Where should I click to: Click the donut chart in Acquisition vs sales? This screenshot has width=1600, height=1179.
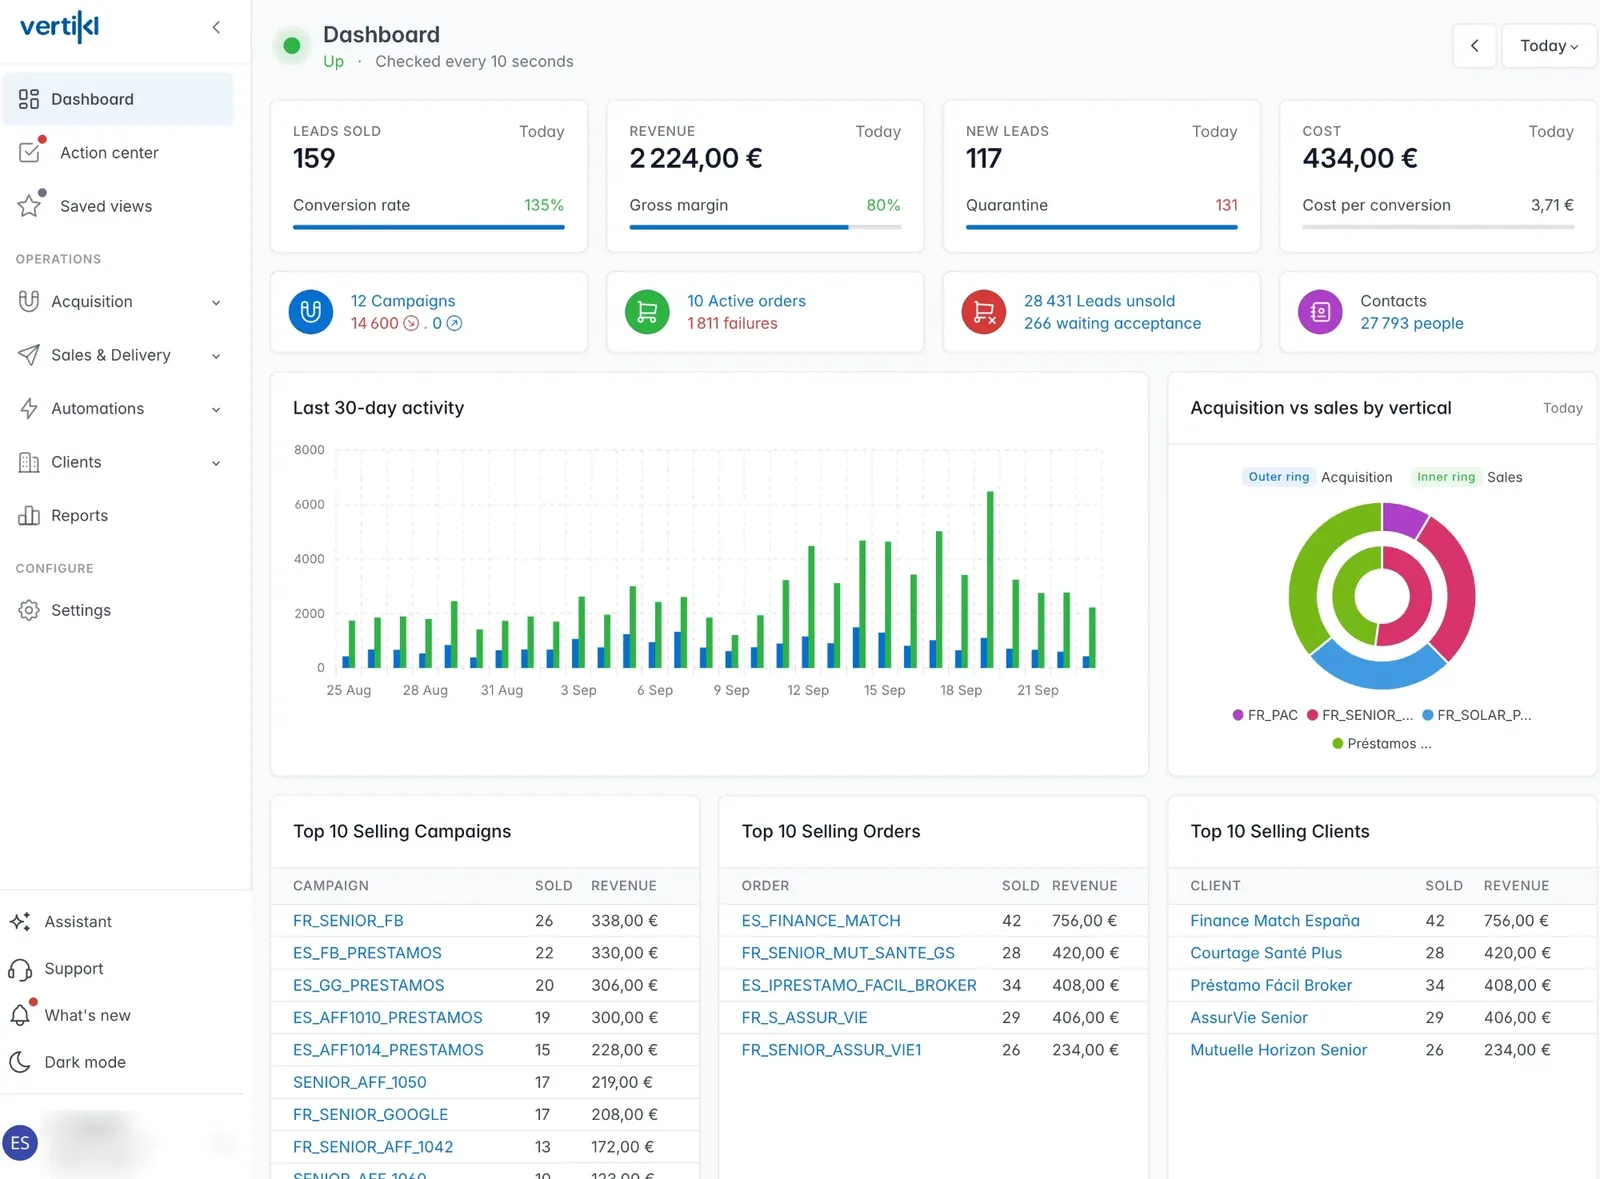[1382, 596]
